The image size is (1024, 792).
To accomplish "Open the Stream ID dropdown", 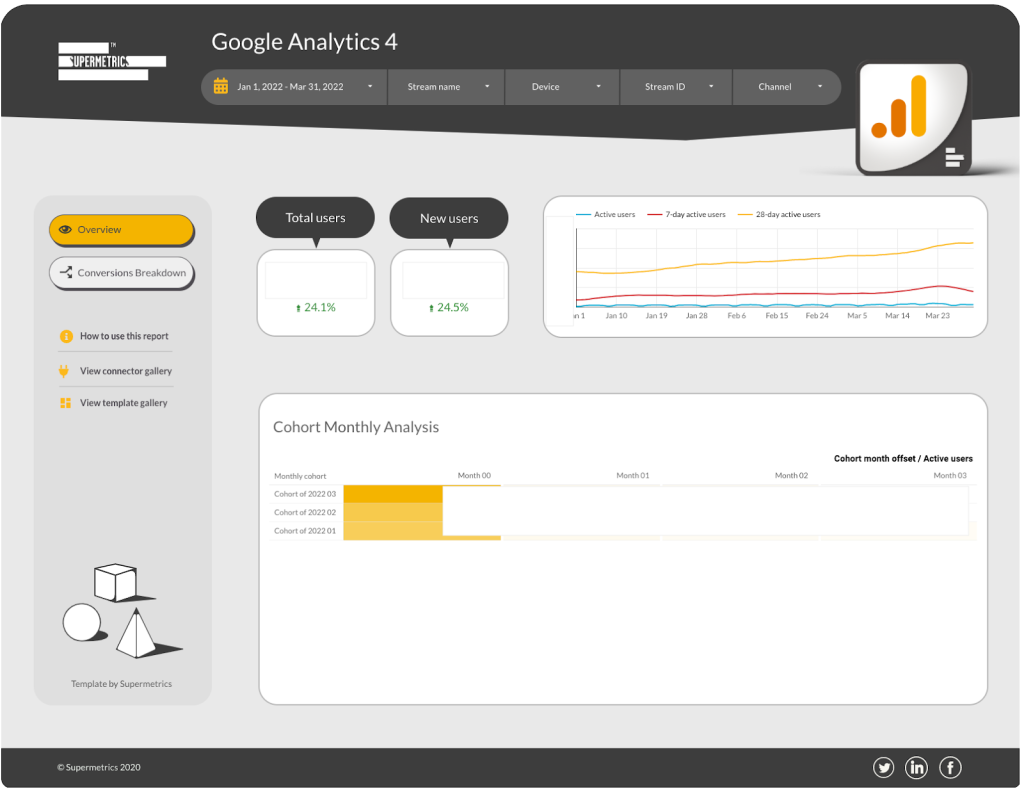I will tap(676, 87).
